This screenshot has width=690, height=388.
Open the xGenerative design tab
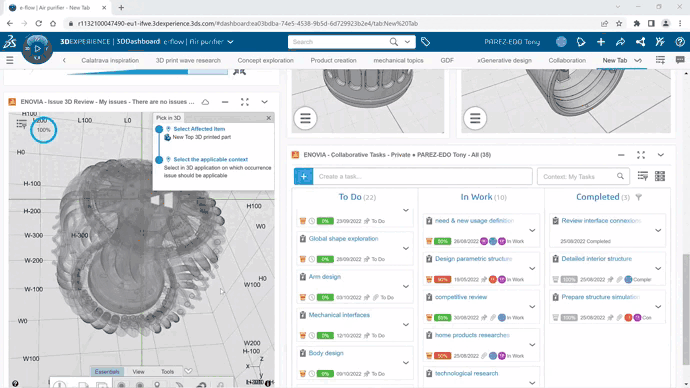point(504,60)
